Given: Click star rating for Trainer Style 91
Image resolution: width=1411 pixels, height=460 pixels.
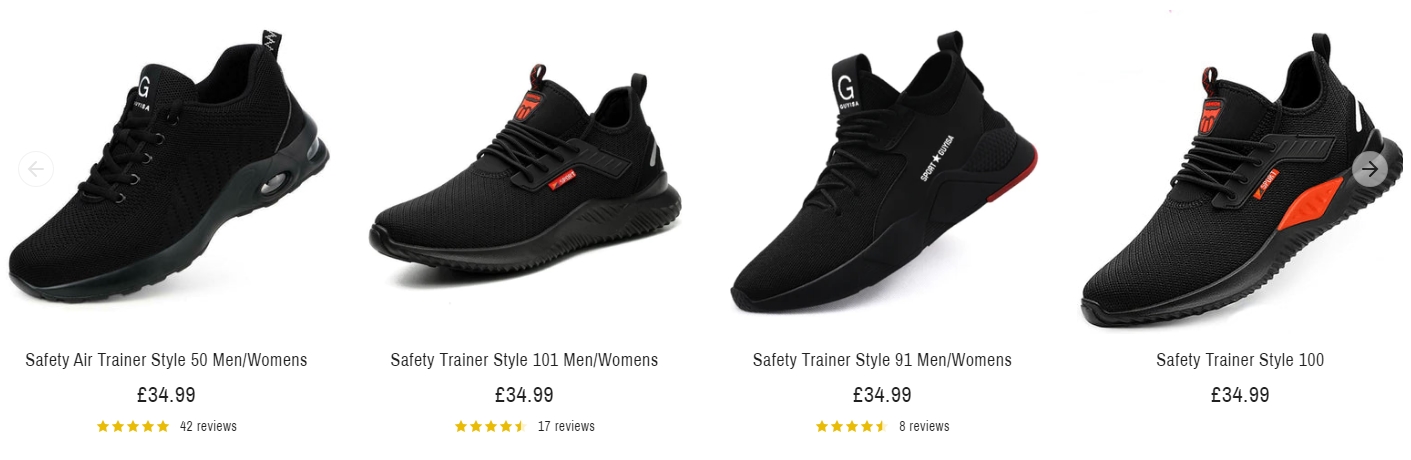Looking at the screenshot, I should coord(851,426).
